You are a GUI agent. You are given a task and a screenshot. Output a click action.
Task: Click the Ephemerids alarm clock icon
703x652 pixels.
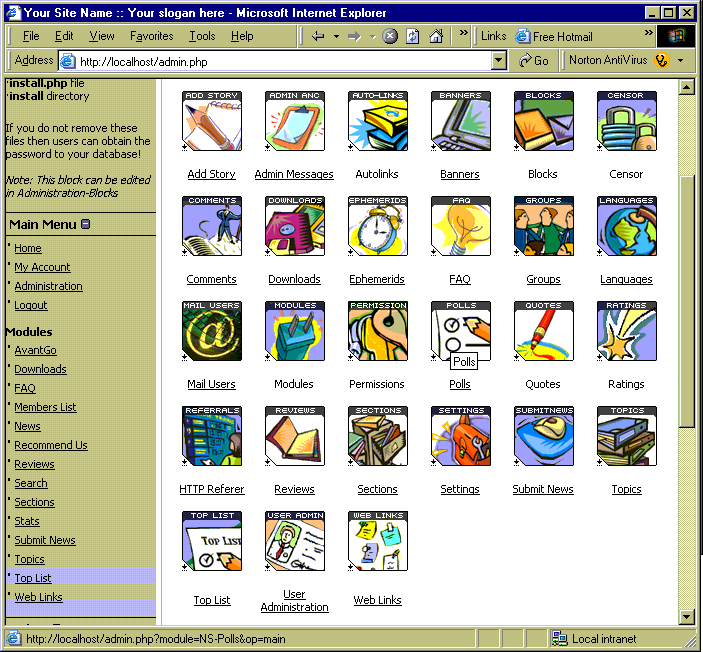377,227
